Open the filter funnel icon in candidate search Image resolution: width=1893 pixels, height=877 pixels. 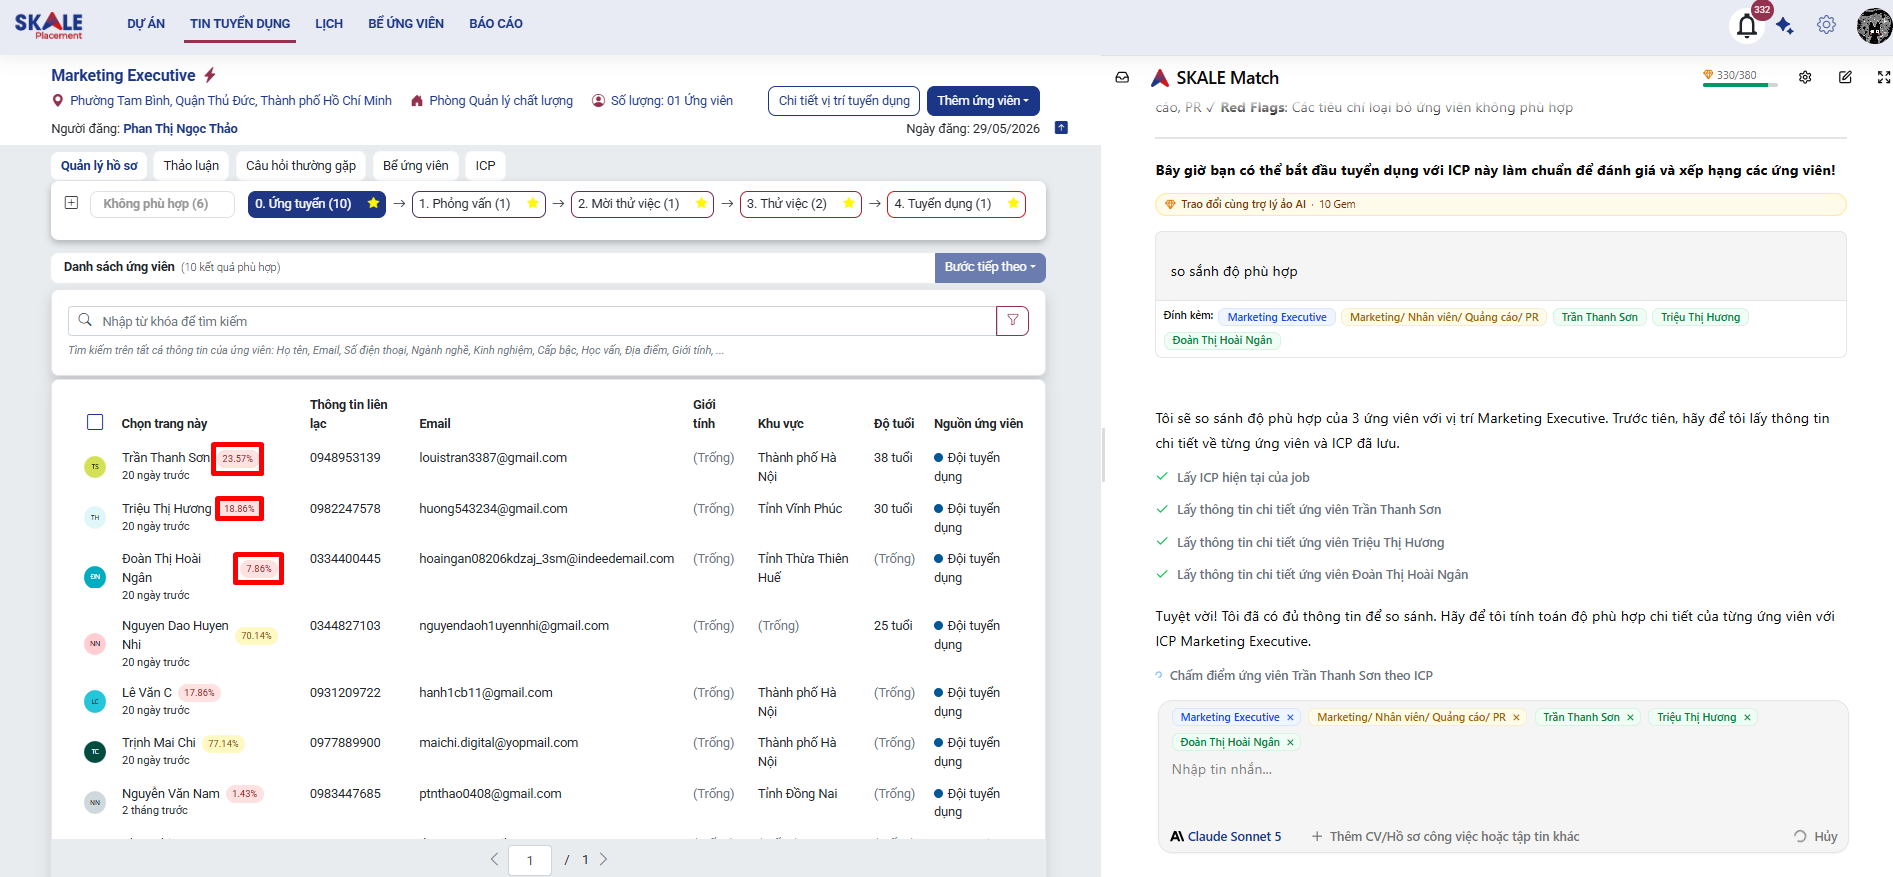[1012, 321]
